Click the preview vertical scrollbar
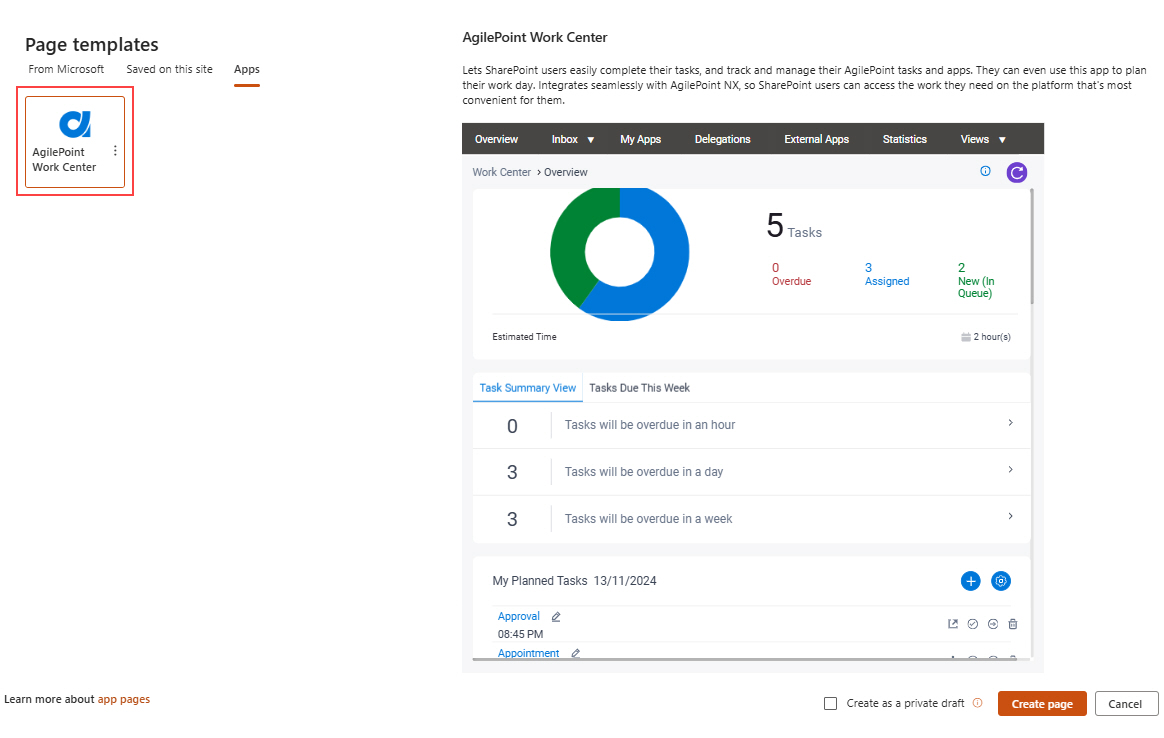This screenshot has height=738, width=1164. [x=1032, y=246]
